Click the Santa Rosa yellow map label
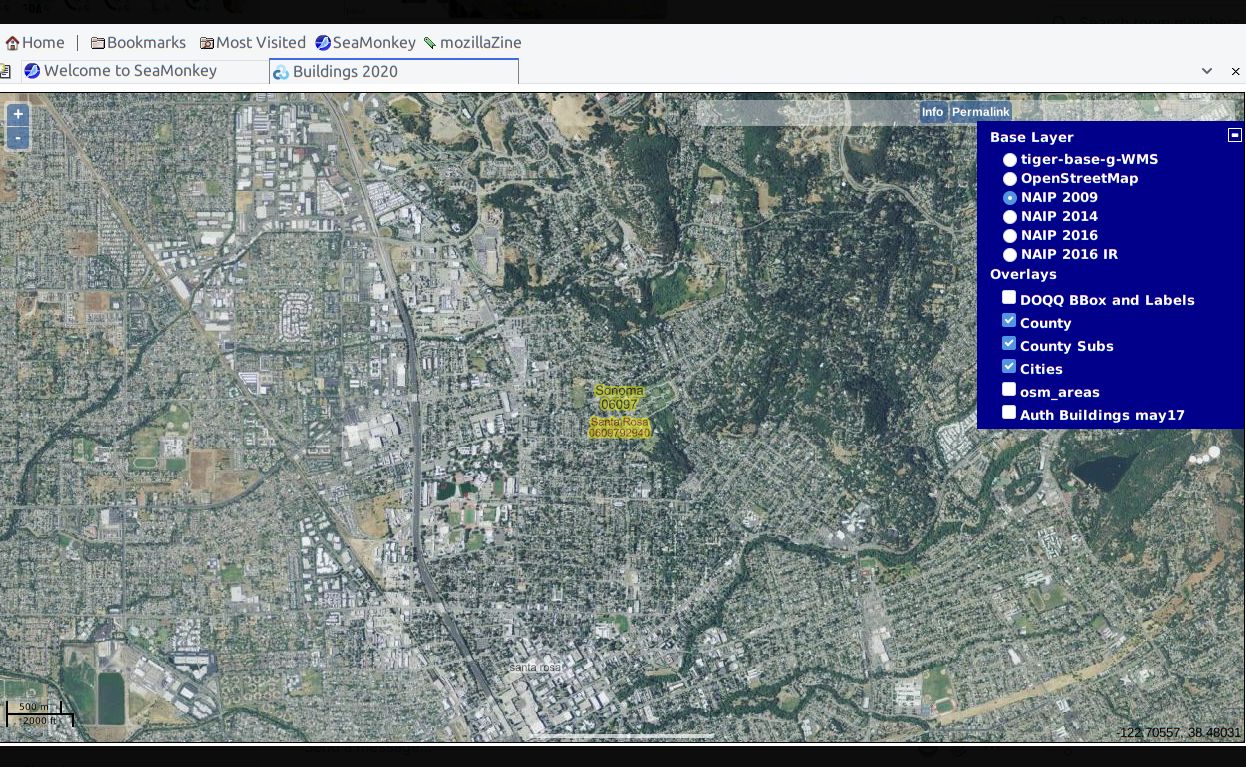Screen dimensions: 1246x767 tap(619, 428)
